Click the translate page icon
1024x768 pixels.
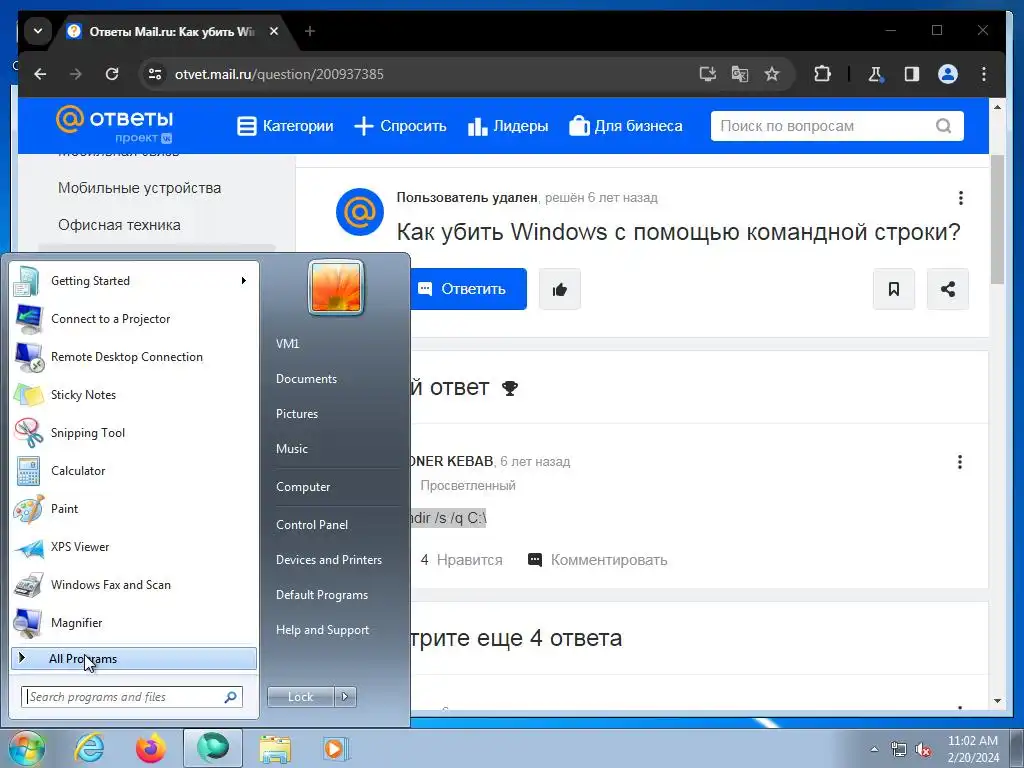740,74
